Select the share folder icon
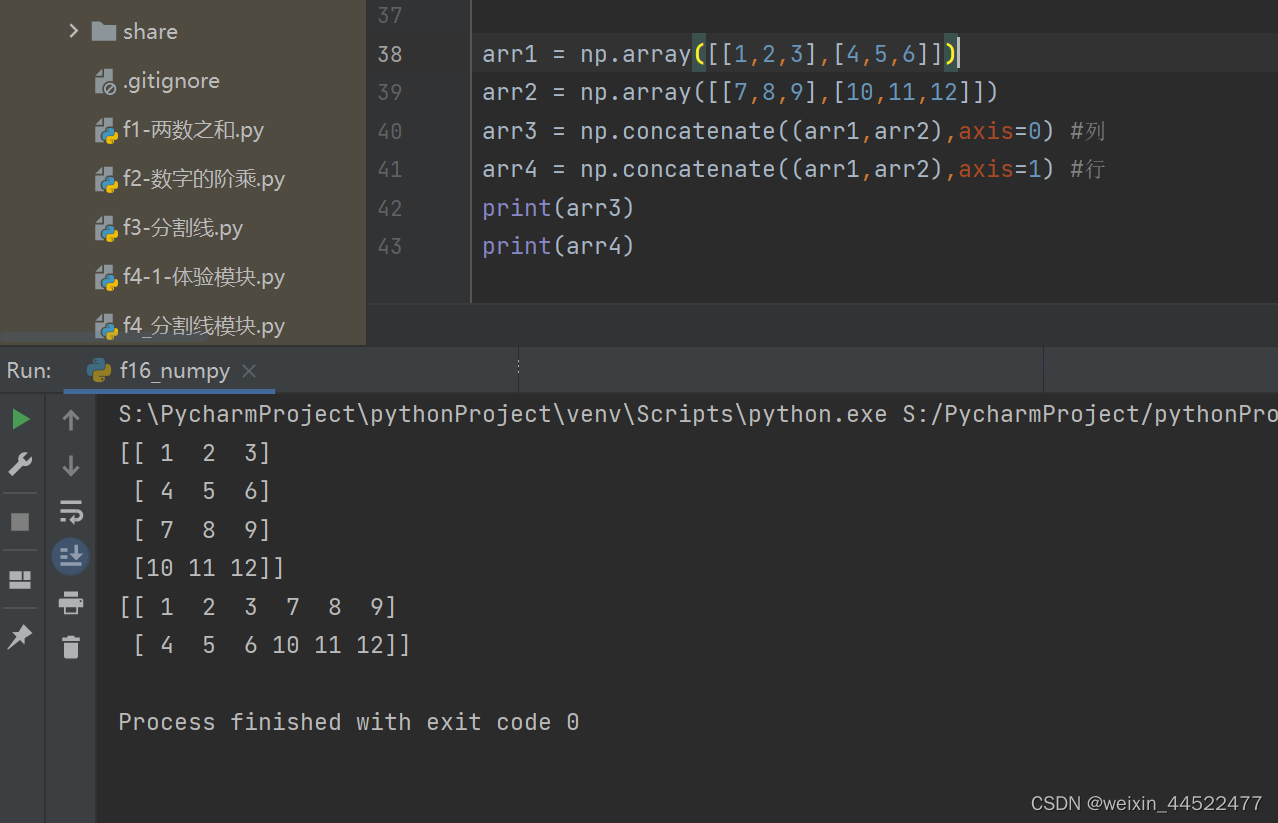This screenshot has width=1278, height=823. [x=104, y=31]
